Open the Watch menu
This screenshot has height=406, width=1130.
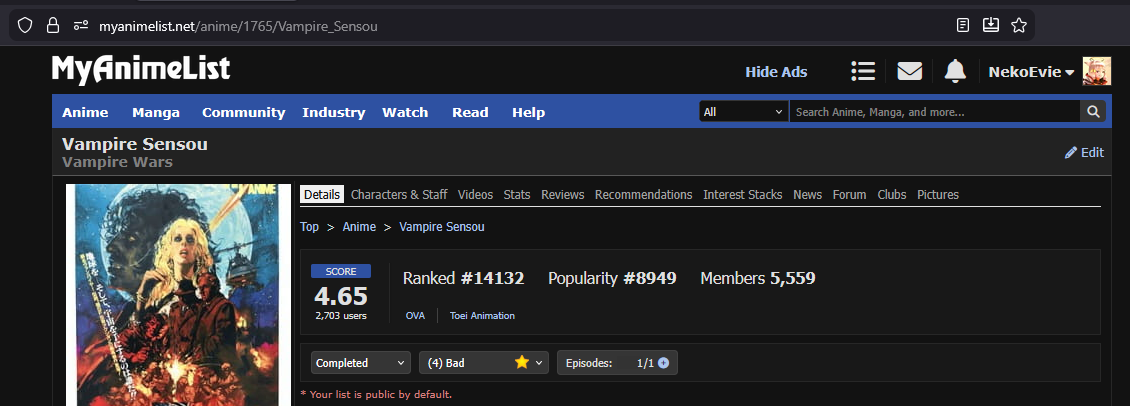(405, 112)
